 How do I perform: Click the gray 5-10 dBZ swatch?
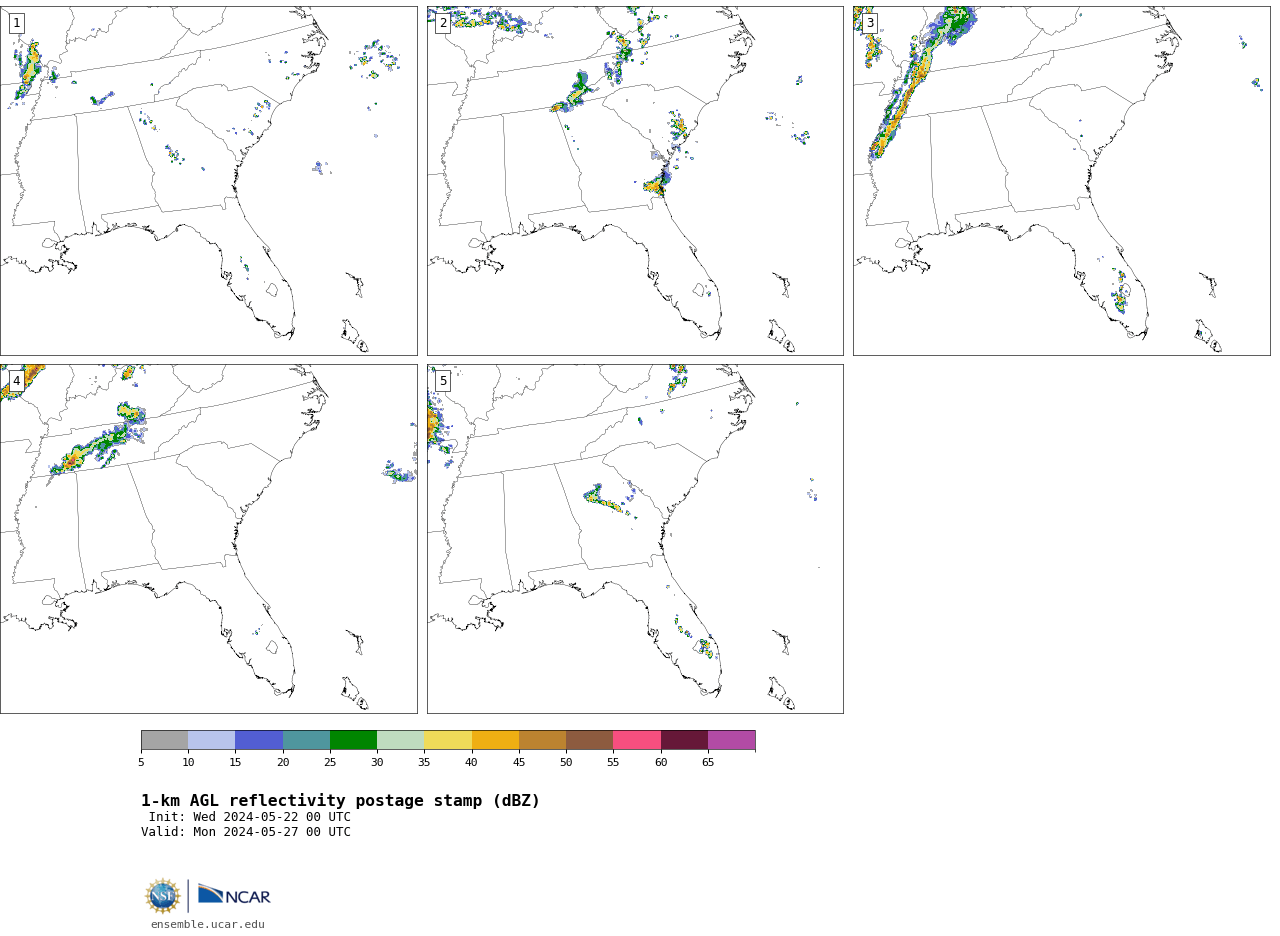[165, 740]
